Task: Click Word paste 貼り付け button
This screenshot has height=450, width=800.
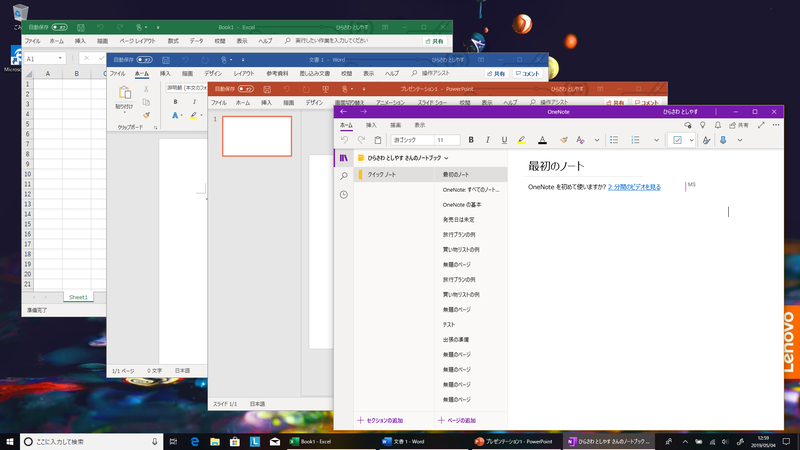Action: 124,98
